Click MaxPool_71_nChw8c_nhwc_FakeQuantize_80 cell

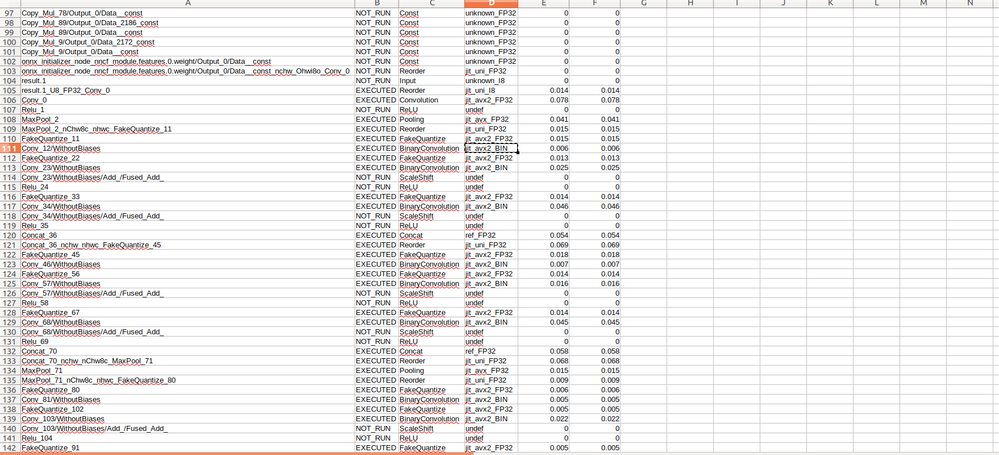[x=187, y=380]
